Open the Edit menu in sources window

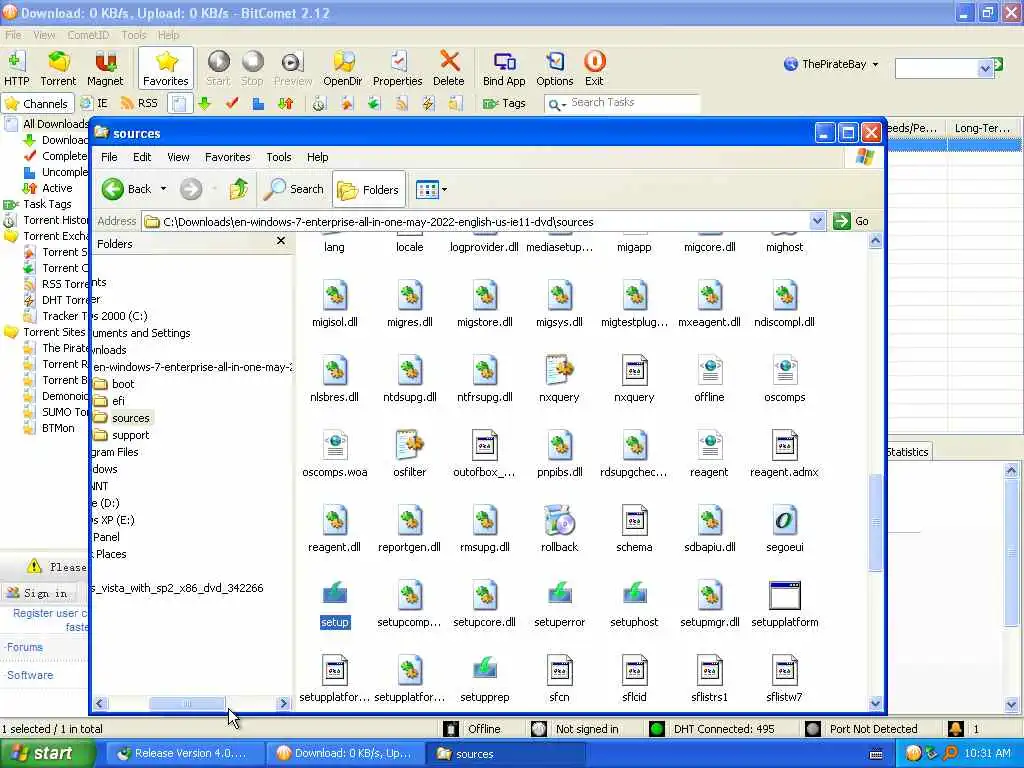point(142,157)
